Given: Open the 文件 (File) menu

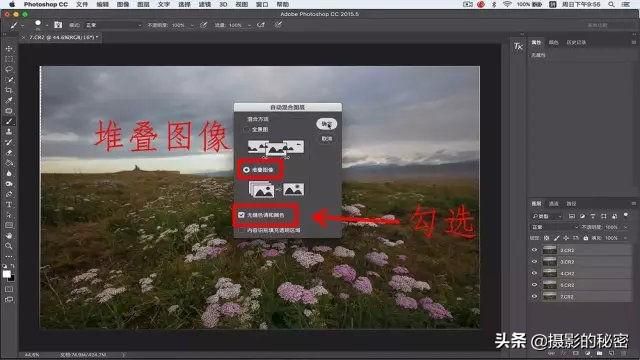Looking at the screenshot, I should [x=82, y=4].
